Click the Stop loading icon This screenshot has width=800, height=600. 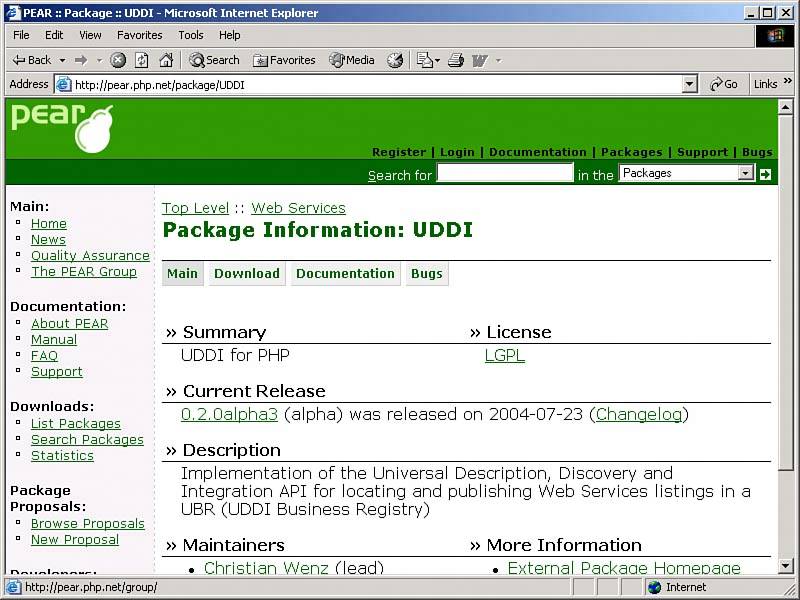[x=118, y=60]
